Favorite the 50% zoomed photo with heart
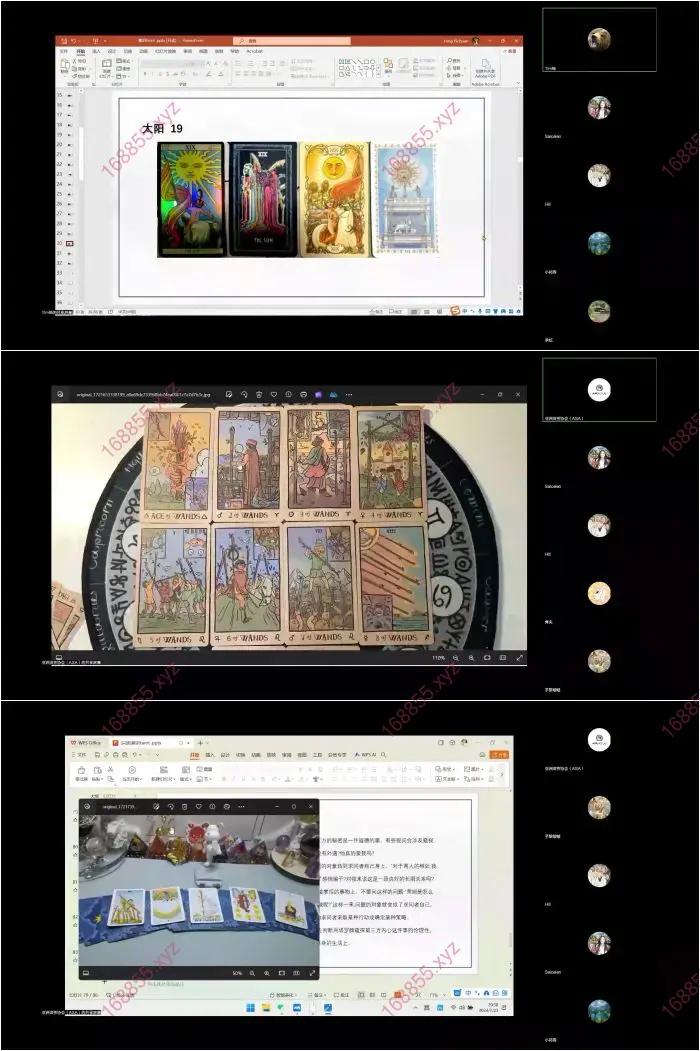The image size is (700, 1051). coord(199,806)
